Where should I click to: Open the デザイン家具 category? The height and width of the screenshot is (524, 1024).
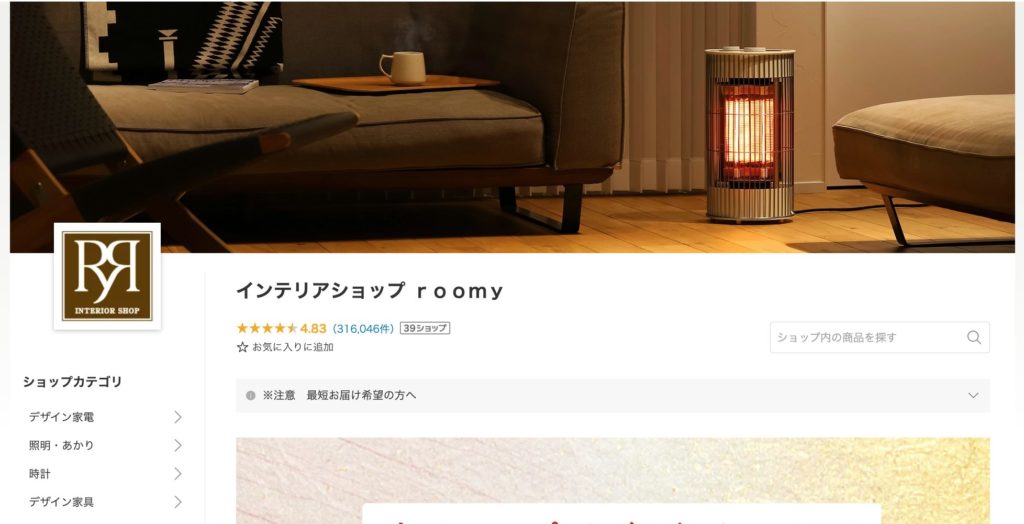61,502
